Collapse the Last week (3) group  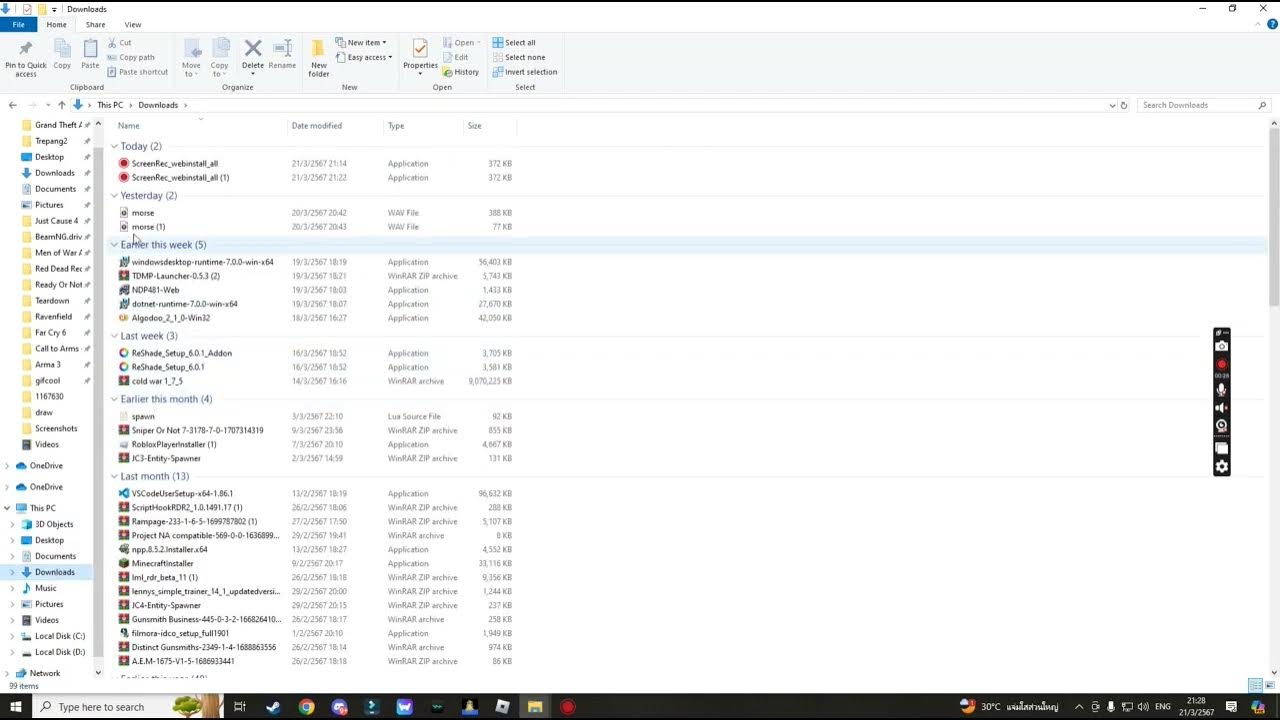114,336
